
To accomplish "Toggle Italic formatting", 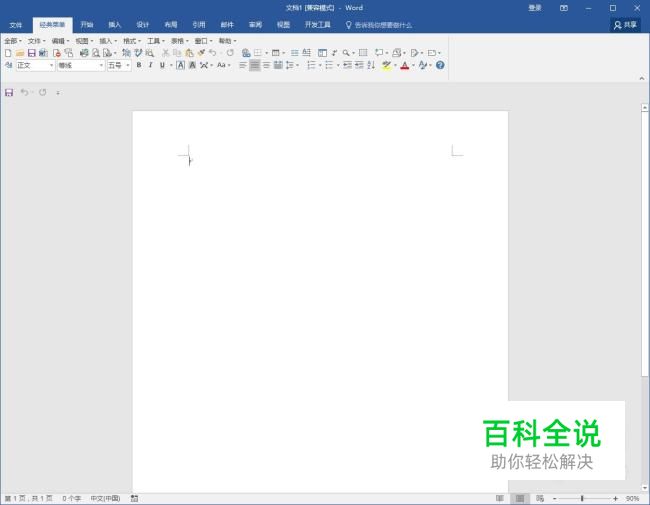I will [150, 65].
